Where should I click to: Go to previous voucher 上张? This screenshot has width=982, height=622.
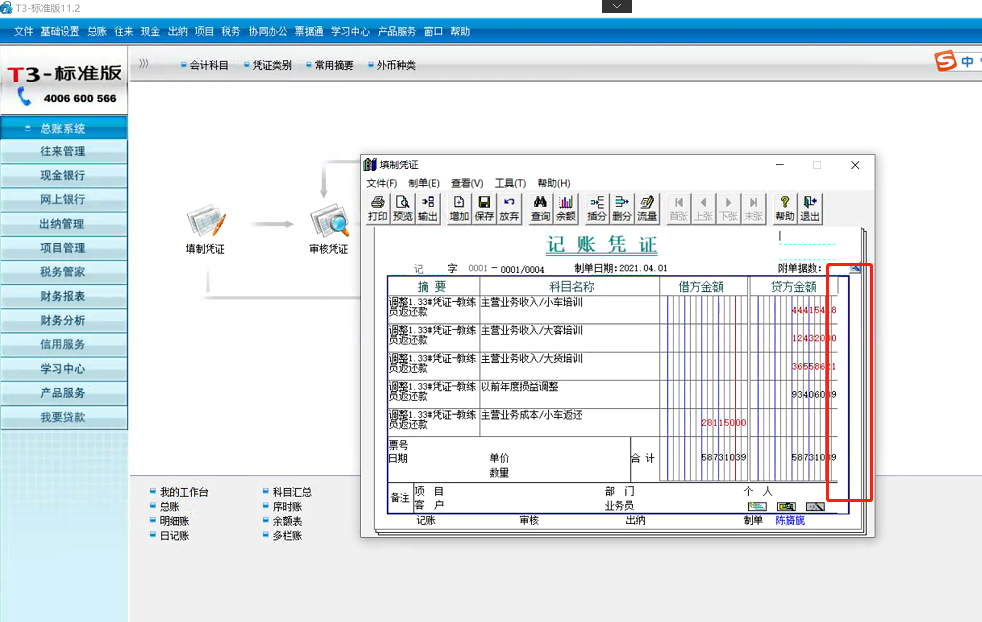703,209
